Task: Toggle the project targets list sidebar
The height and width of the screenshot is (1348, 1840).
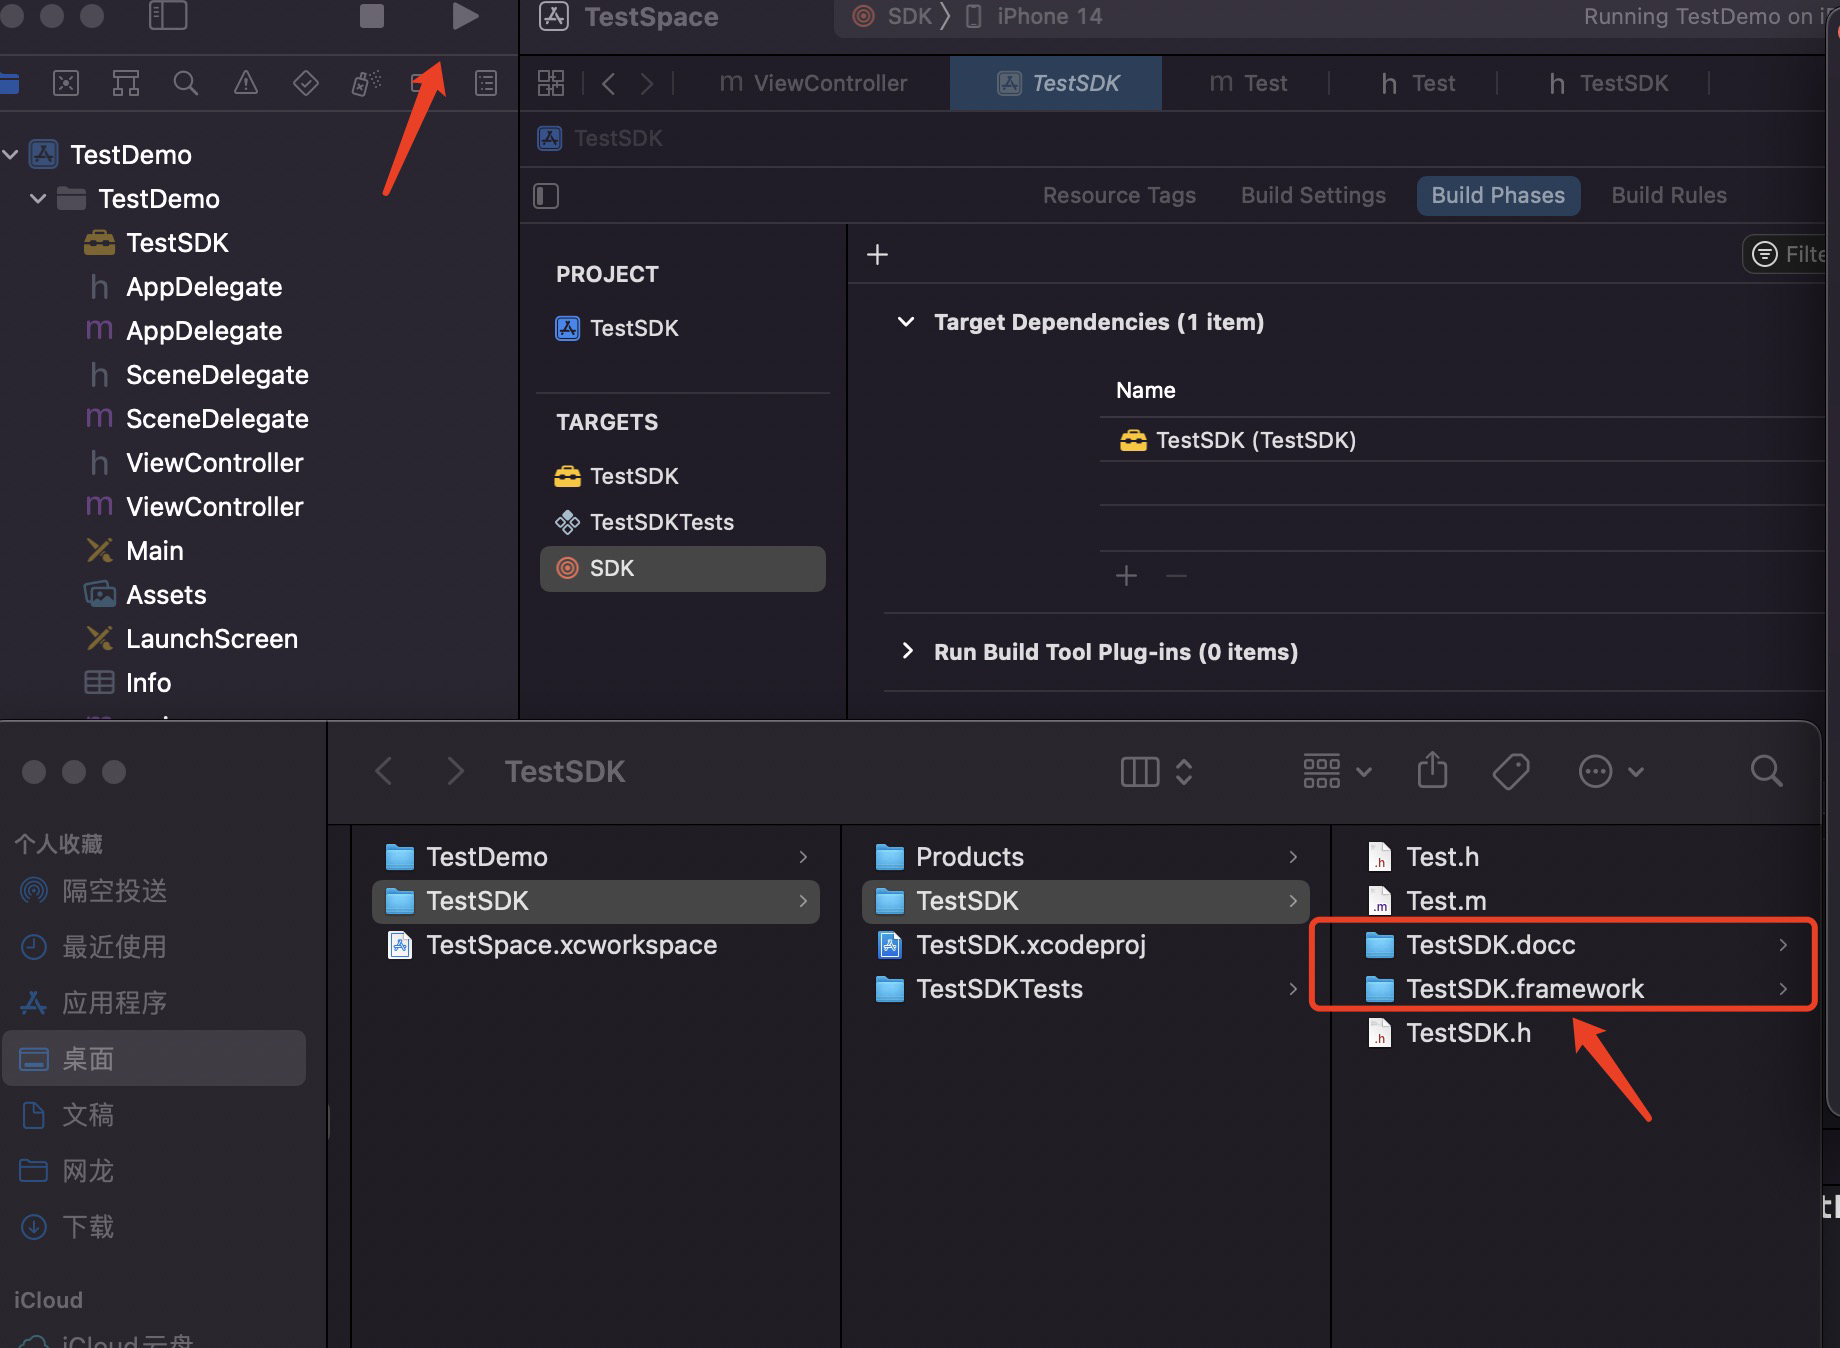Action: point(546,196)
